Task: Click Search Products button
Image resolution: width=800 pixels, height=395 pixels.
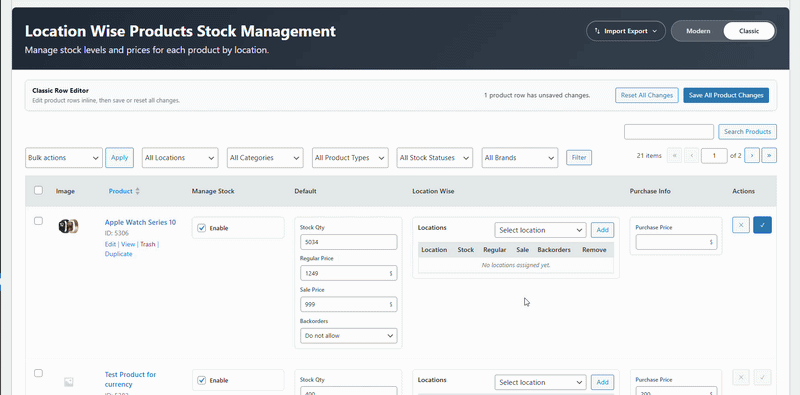Action: pyautogui.click(x=747, y=132)
